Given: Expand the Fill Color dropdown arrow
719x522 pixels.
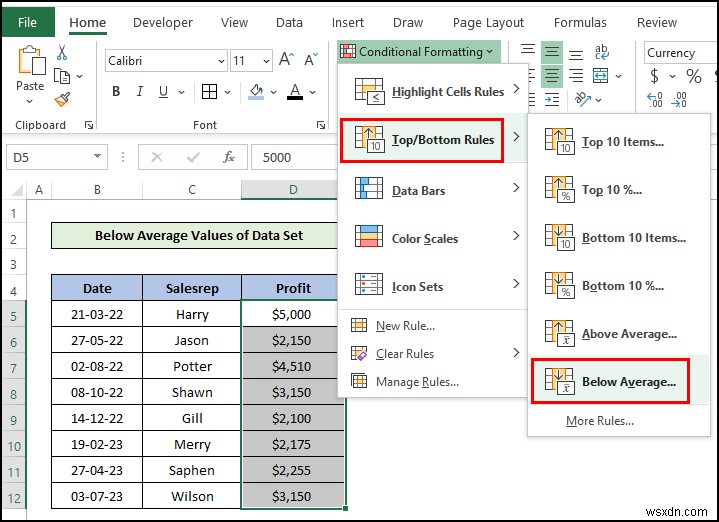Looking at the screenshot, I should 274,93.
